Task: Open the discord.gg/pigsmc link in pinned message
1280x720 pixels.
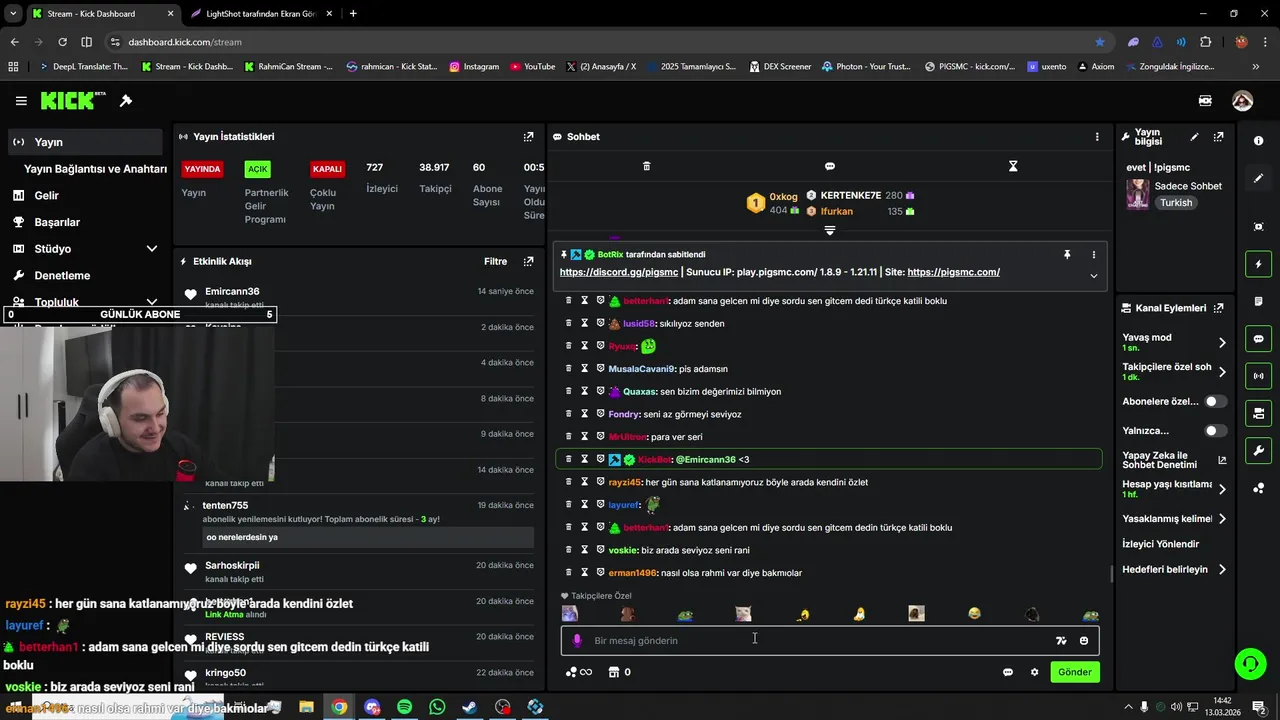Action: (620, 272)
